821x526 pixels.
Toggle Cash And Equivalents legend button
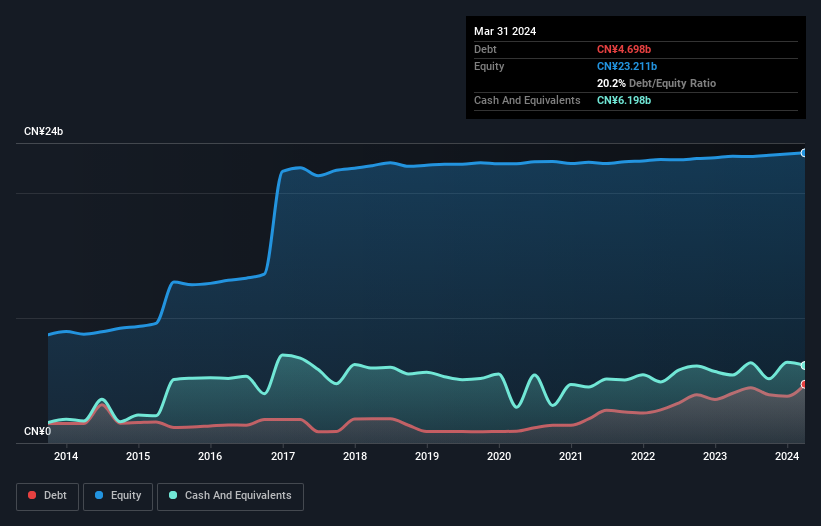coord(230,496)
